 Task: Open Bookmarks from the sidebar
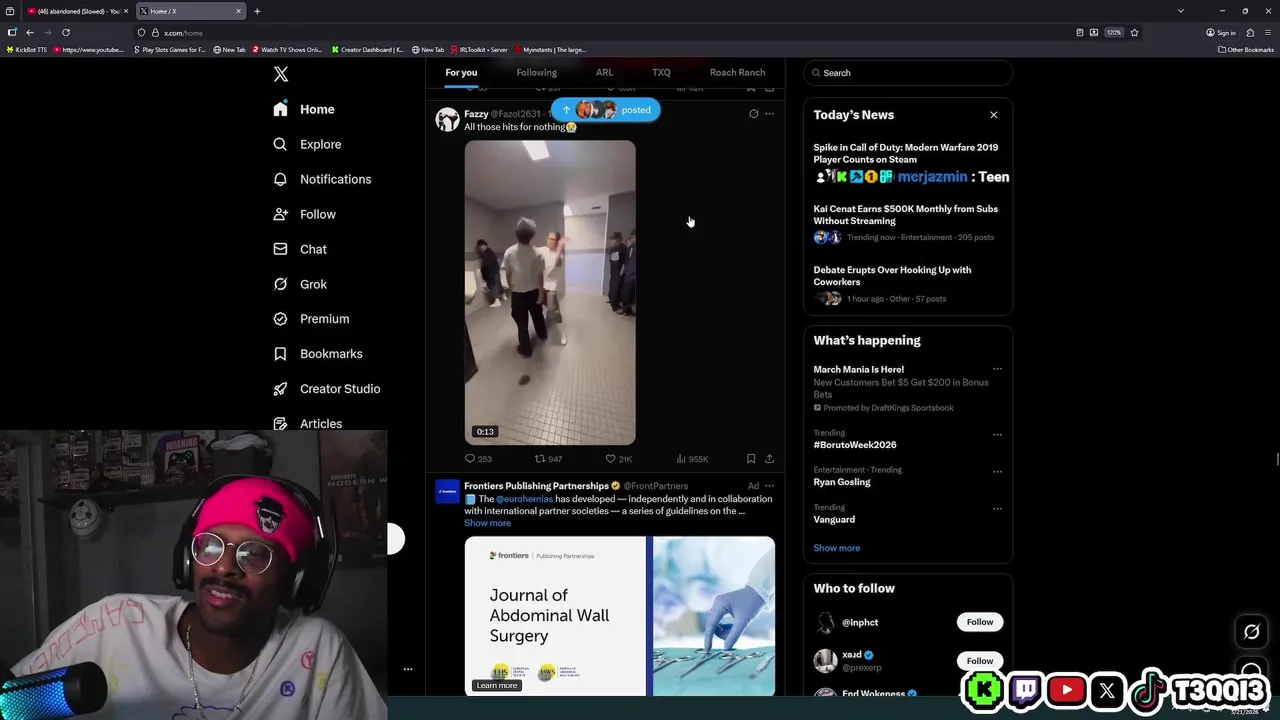318,354
